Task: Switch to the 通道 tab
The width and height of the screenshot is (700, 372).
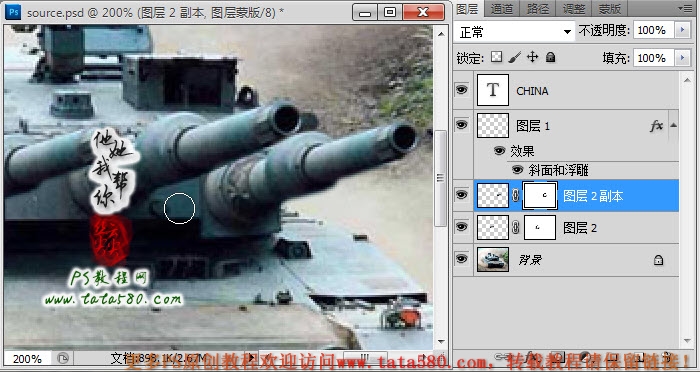Action: pos(502,8)
